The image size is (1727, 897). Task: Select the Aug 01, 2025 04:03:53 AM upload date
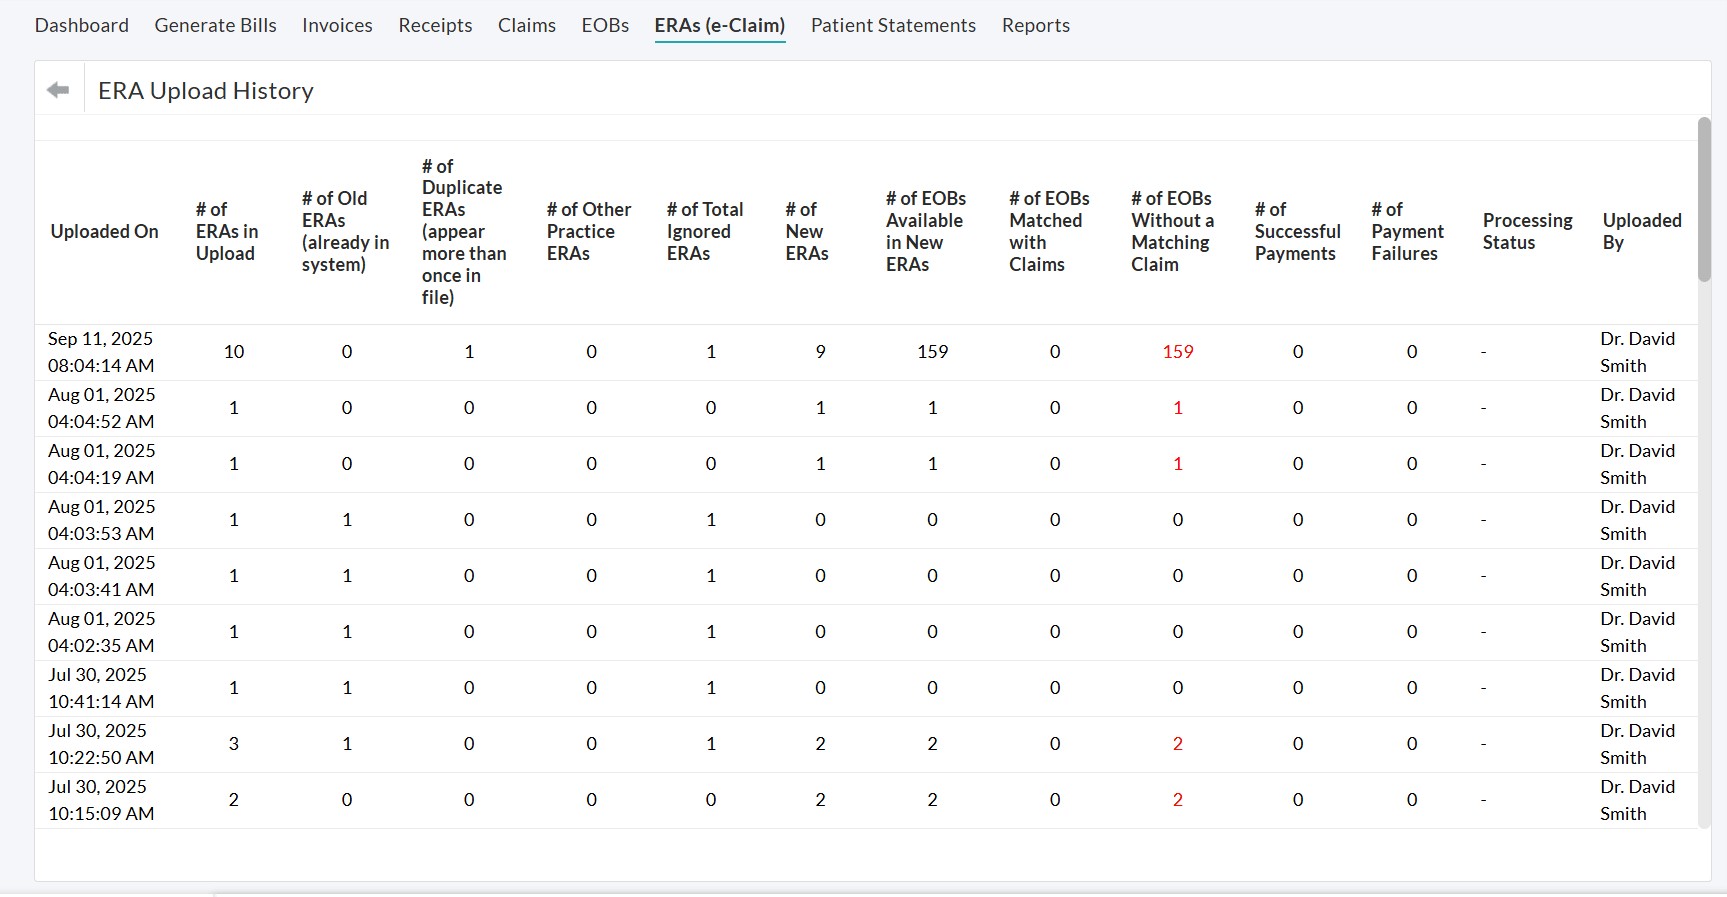tap(101, 520)
